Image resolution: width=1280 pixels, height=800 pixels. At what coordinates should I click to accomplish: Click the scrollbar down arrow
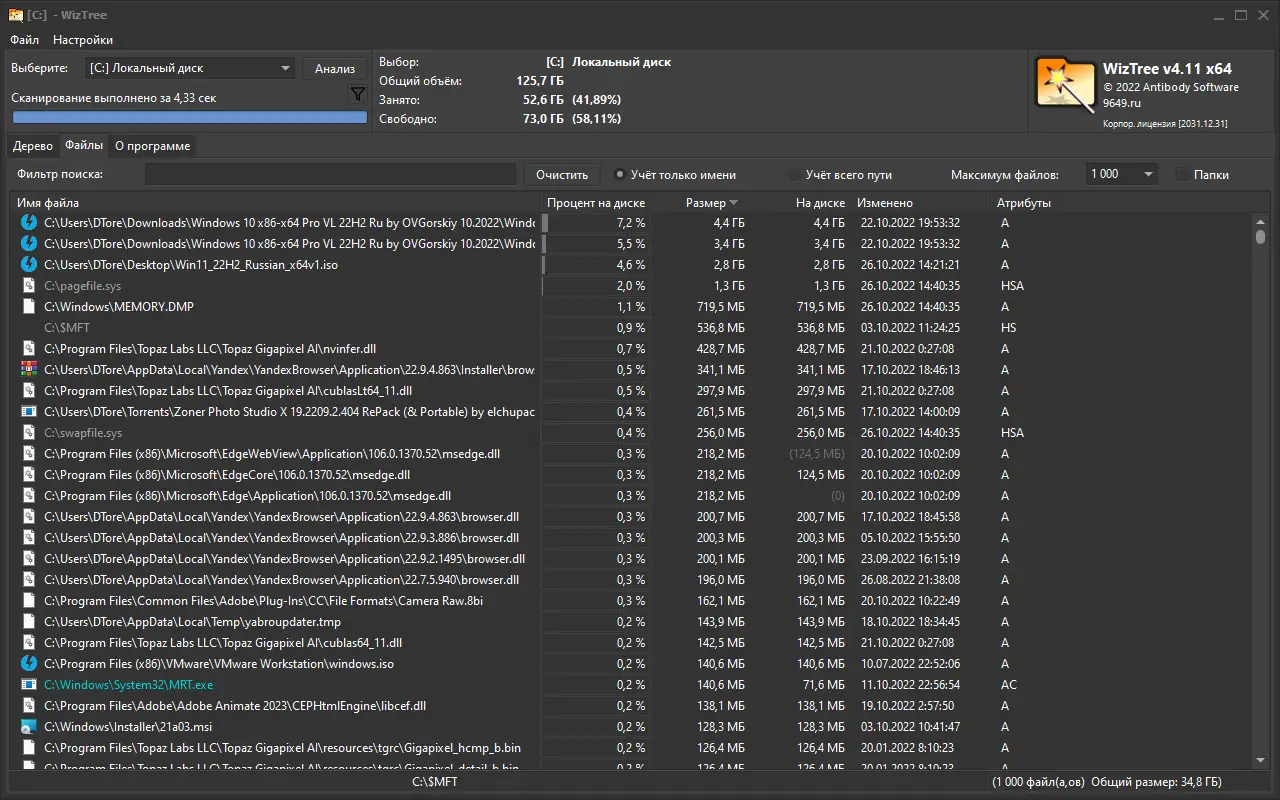1261,762
